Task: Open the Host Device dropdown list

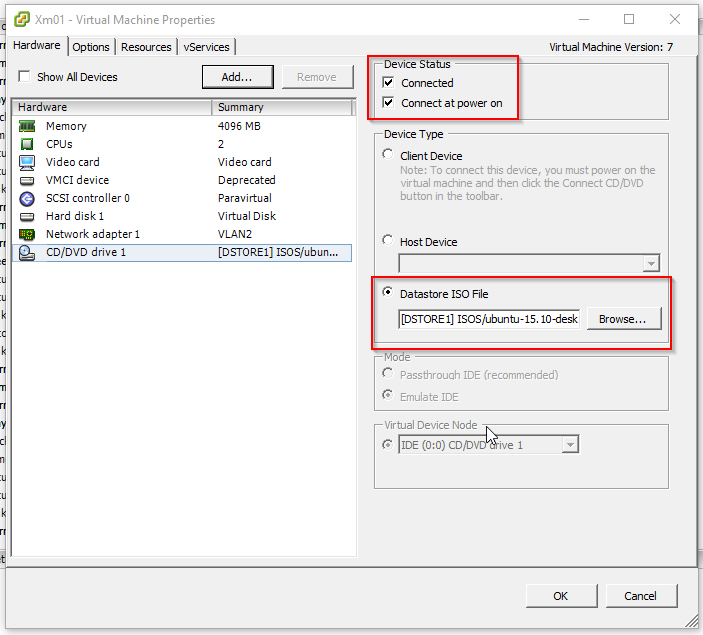Action: click(651, 264)
